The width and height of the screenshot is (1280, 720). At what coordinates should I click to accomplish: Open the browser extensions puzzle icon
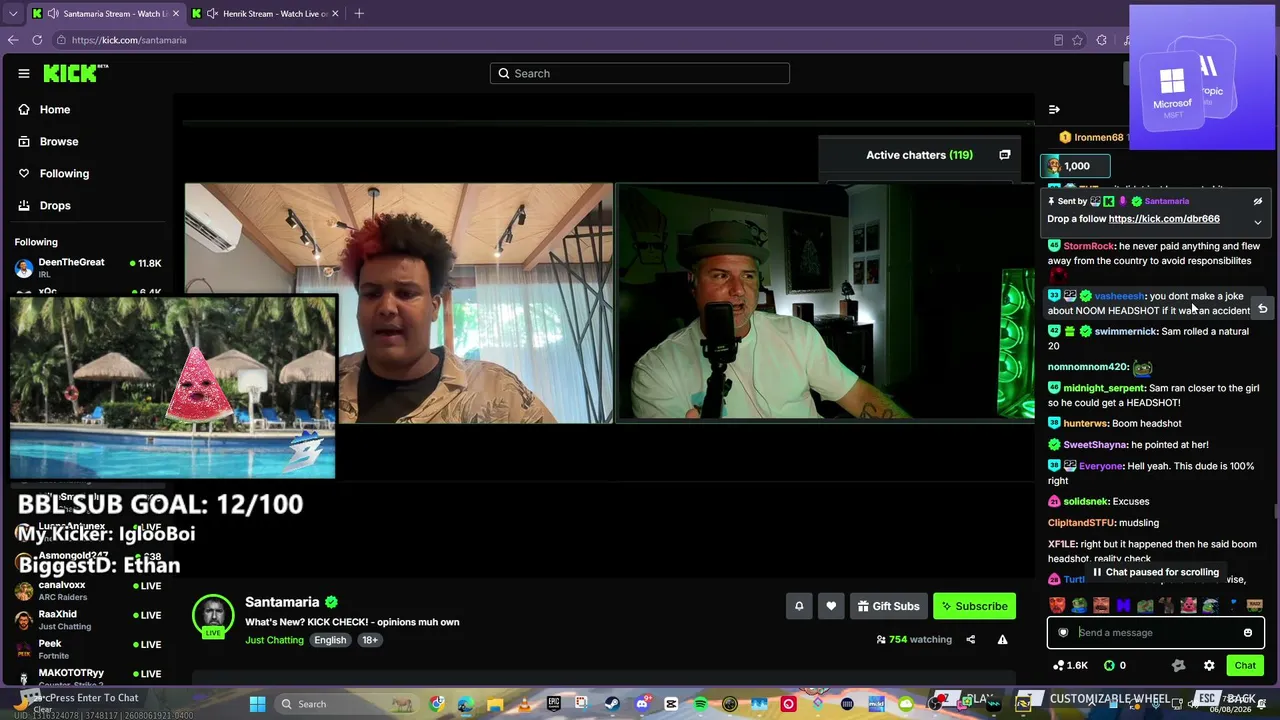[1101, 40]
